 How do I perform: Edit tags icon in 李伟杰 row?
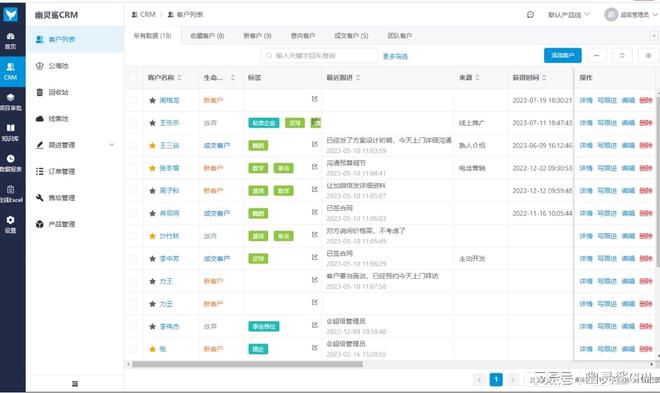click(314, 325)
